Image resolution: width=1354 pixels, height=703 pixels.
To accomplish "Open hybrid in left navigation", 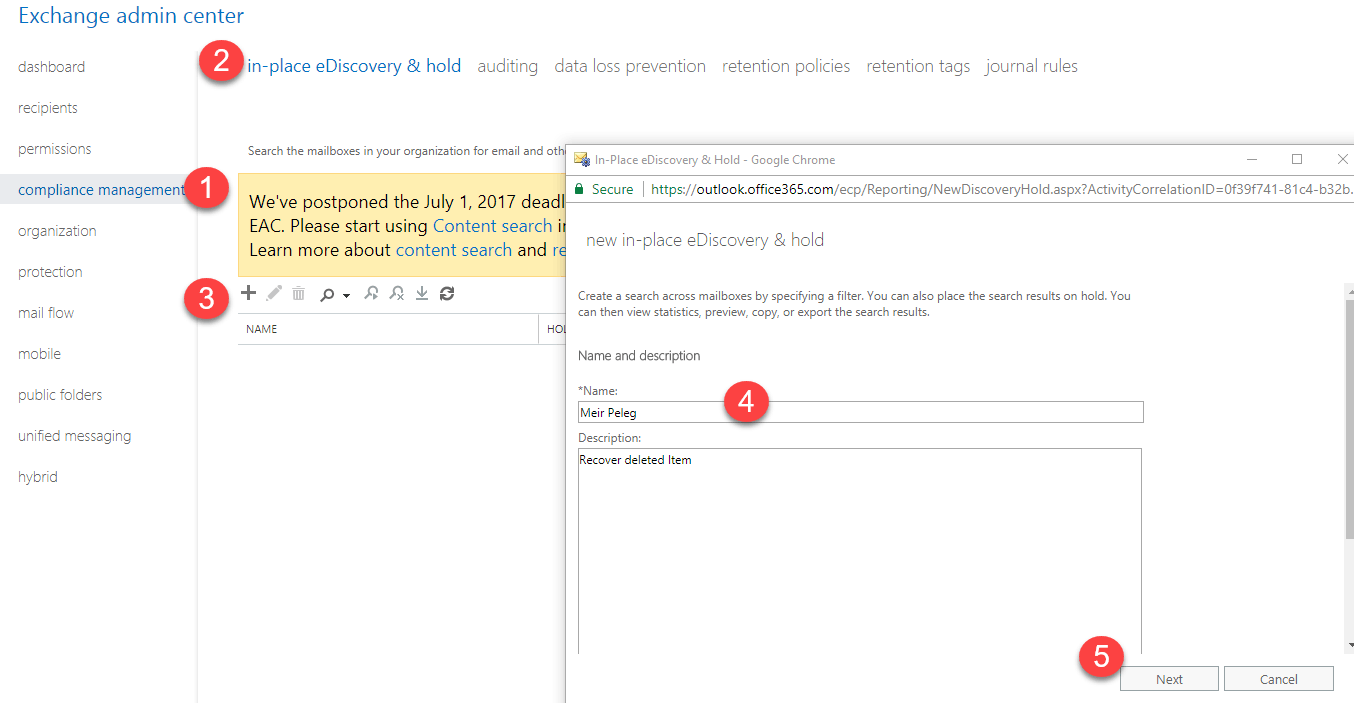I will [x=38, y=477].
